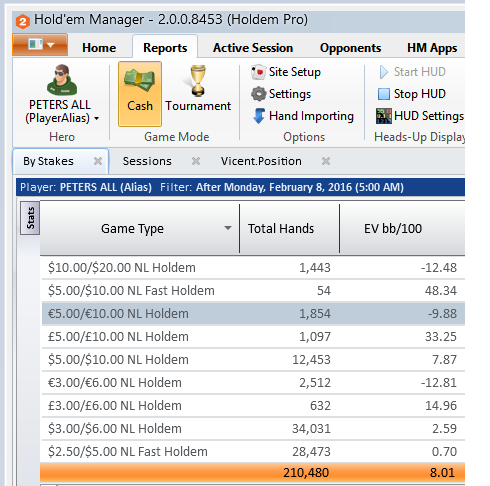This screenshot has width=490, height=486.
Task: Open Site Setup cards icon
Action: tap(258, 72)
